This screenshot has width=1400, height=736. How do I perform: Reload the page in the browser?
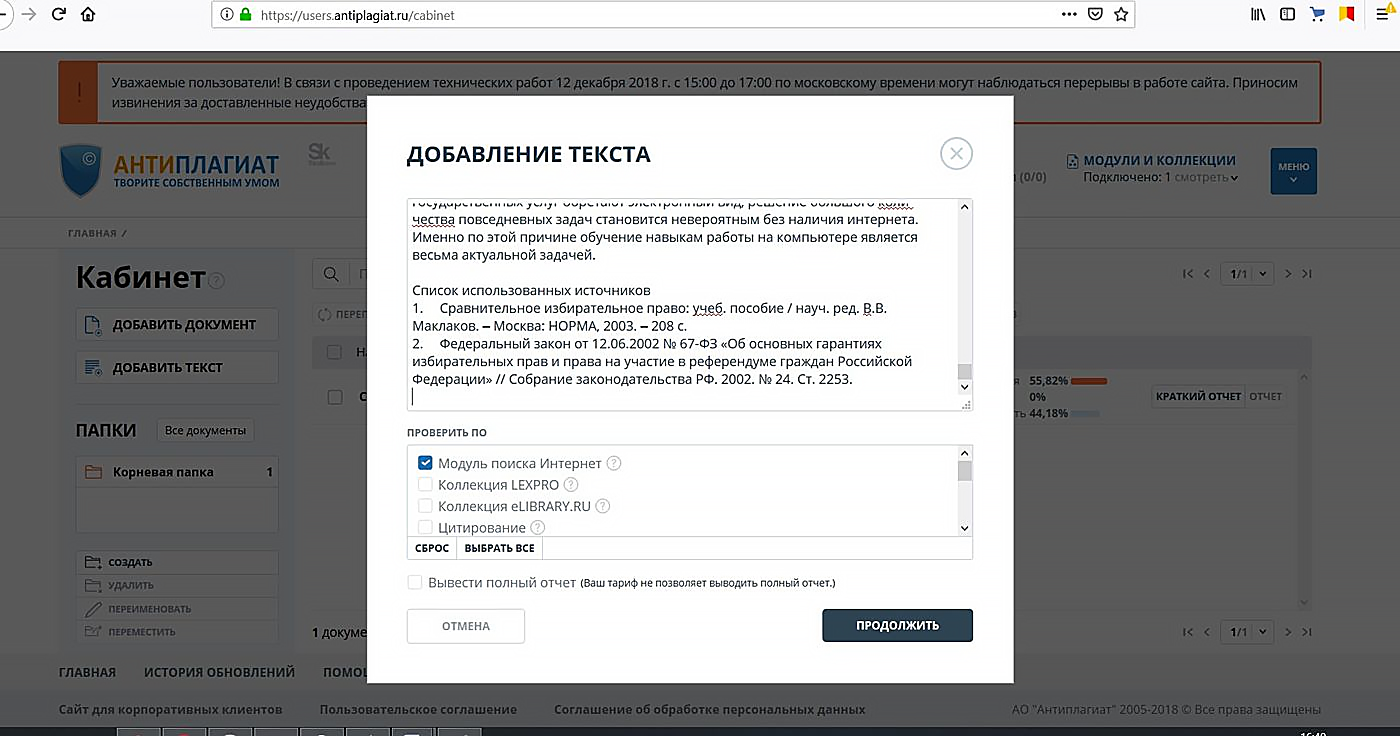point(58,15)
